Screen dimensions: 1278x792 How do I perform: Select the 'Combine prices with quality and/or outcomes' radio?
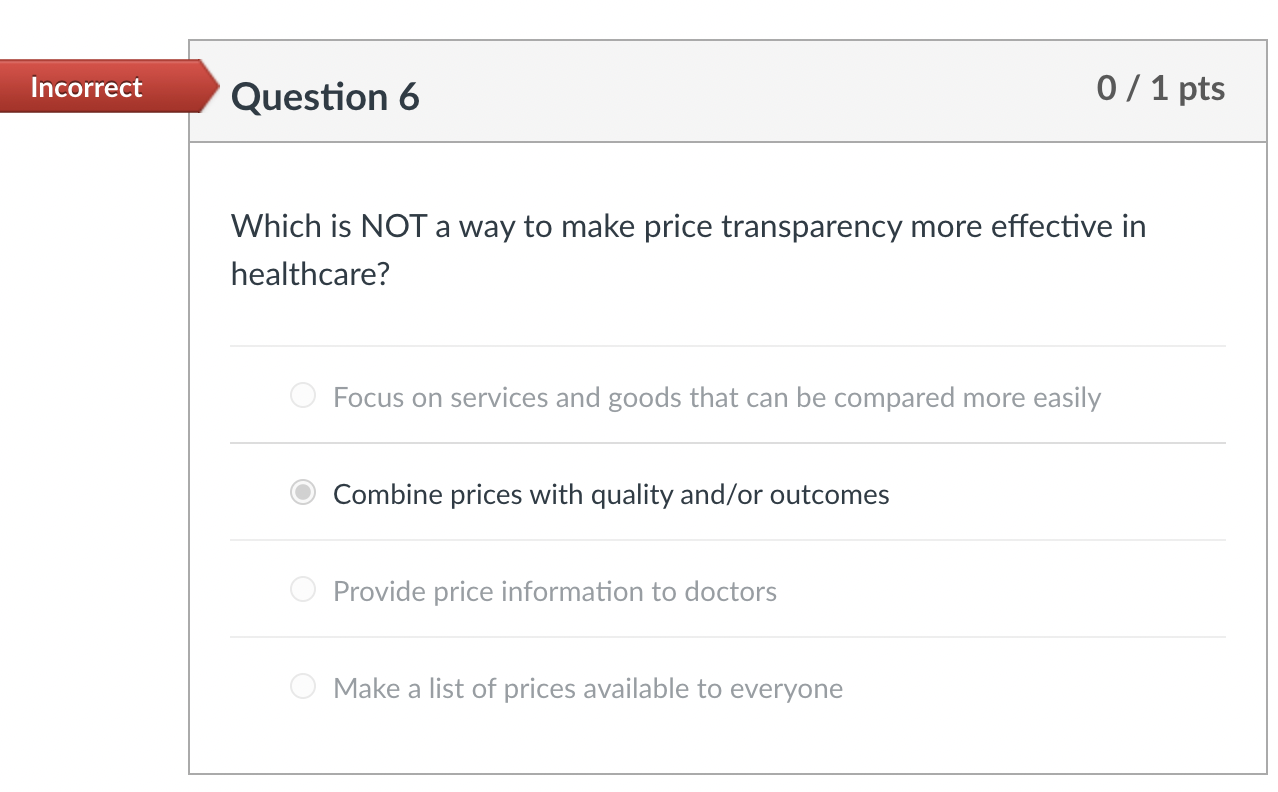[x=302, y=492]
